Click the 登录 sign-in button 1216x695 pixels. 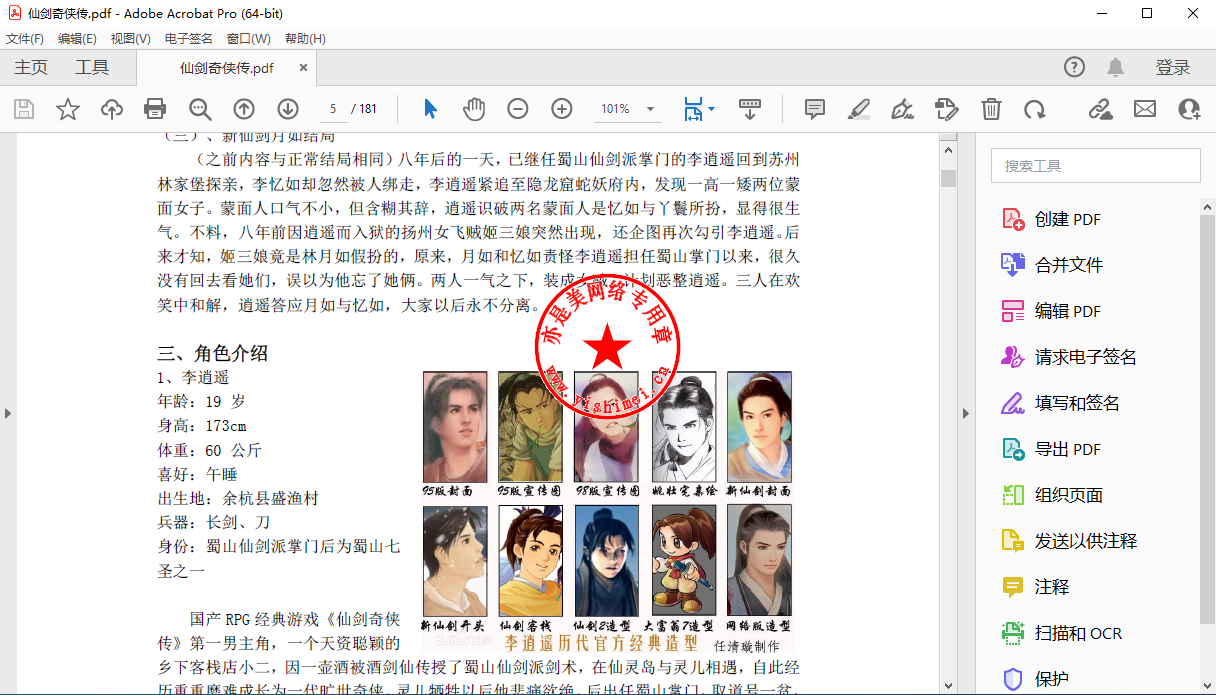(1173, 68)
